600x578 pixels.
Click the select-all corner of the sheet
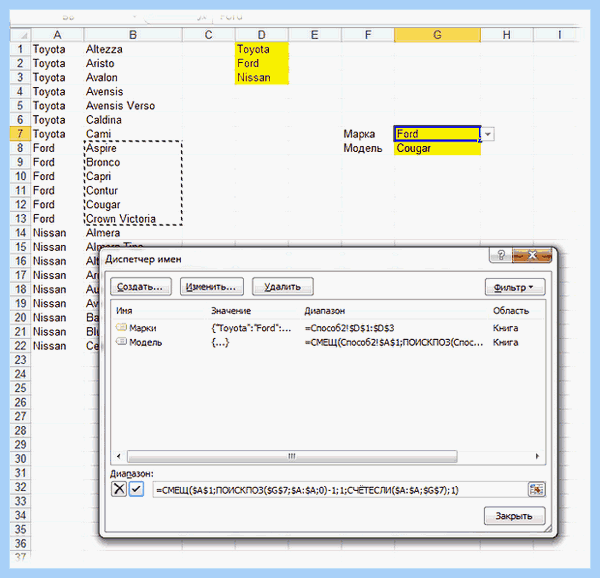tap(21, 35)
